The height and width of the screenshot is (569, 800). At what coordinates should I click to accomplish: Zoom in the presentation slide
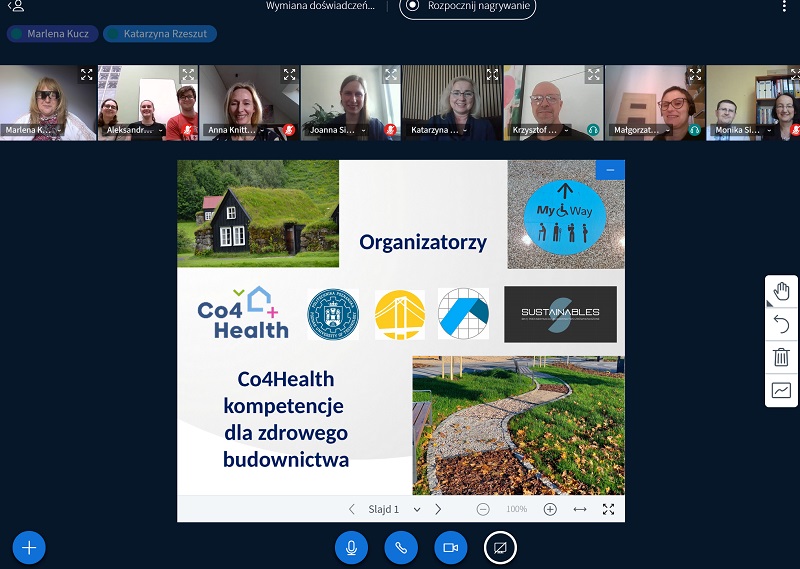(x=549, y=509)
